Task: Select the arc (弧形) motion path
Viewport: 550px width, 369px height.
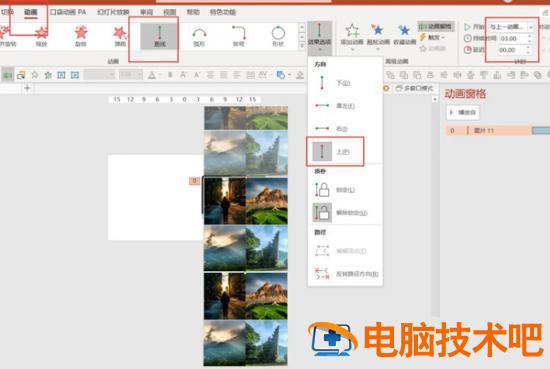Action: [199, 36]
